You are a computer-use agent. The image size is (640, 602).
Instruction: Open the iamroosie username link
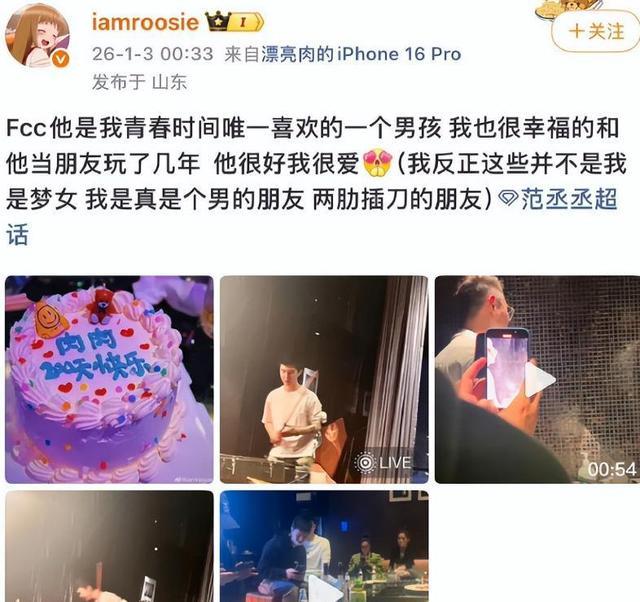tap(145, 22)
